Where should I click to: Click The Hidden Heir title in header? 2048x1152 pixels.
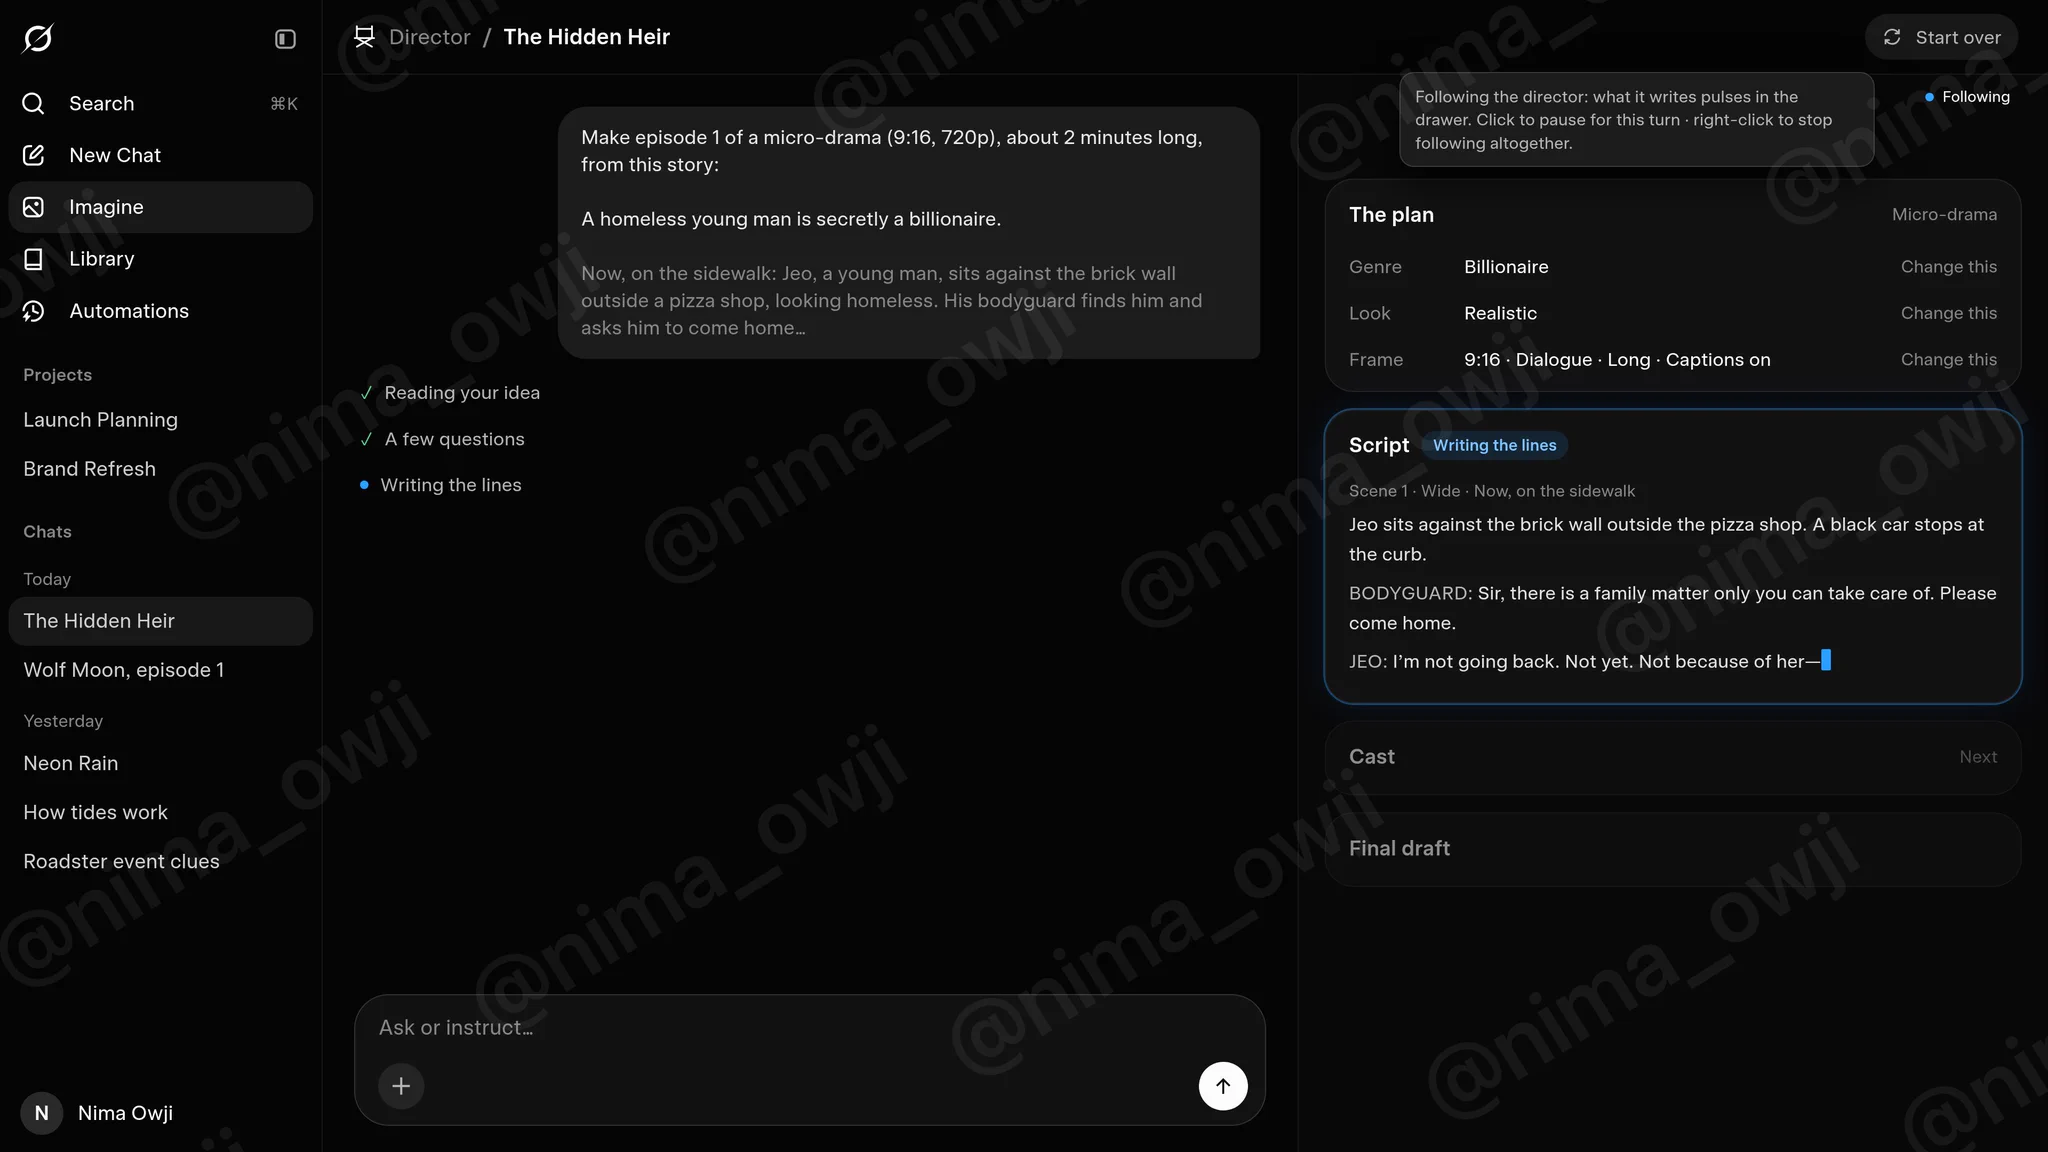click(587, 37)
